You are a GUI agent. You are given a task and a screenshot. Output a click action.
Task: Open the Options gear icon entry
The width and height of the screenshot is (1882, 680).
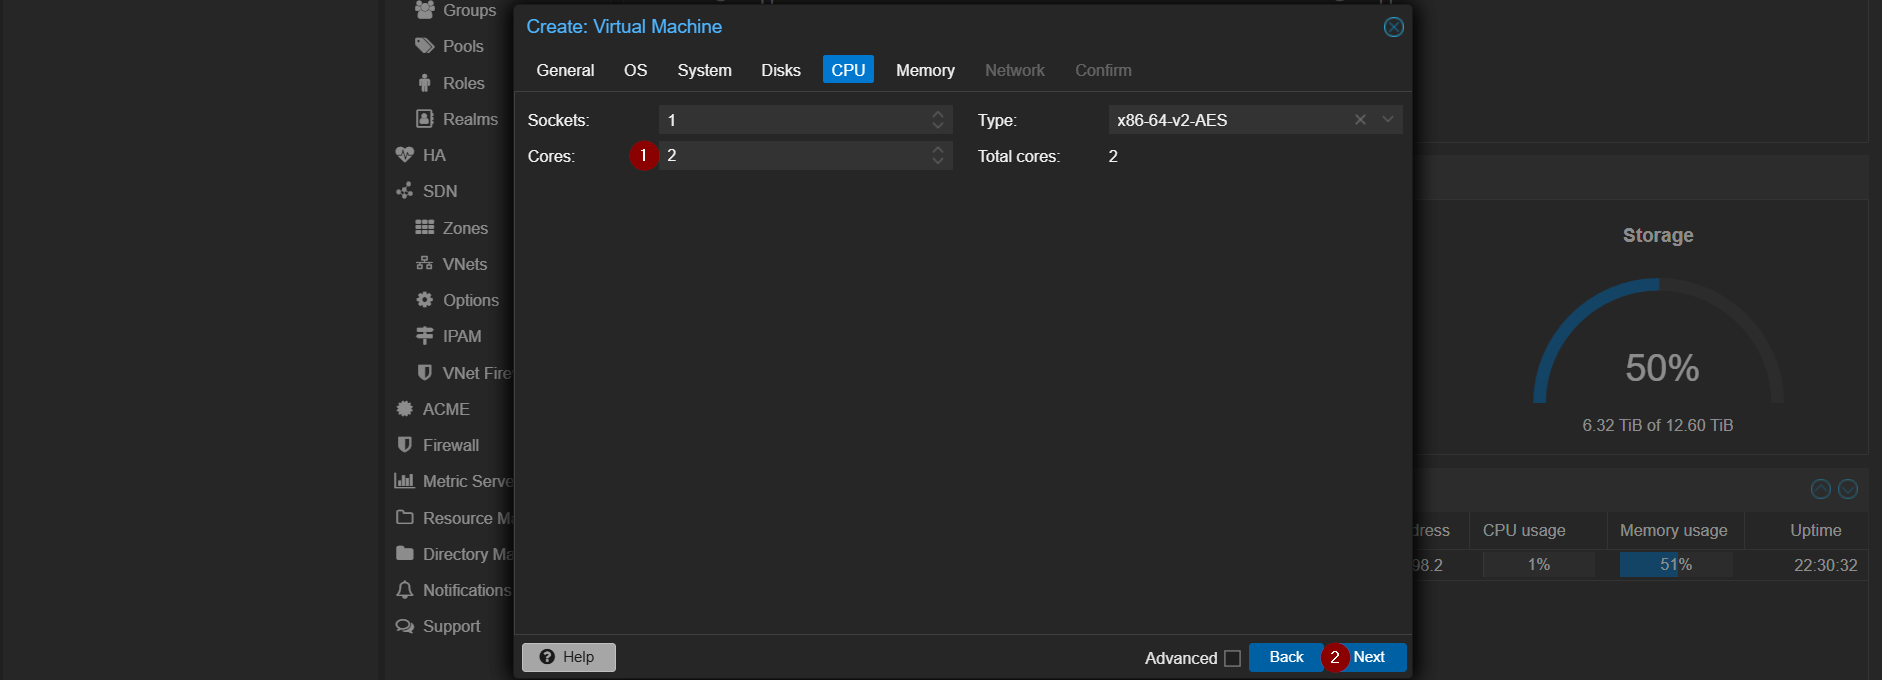424,300
